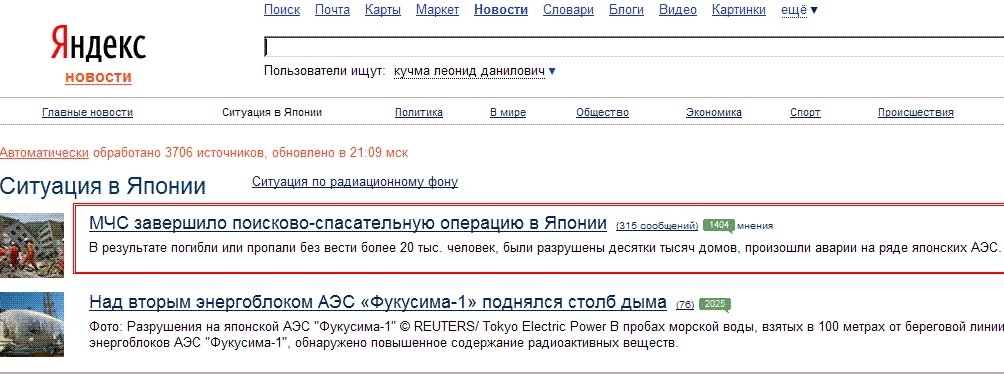The image size is (1004, 374).
Task: Open the green 2025 opinions badge
Action: click(x=715, y=304)
